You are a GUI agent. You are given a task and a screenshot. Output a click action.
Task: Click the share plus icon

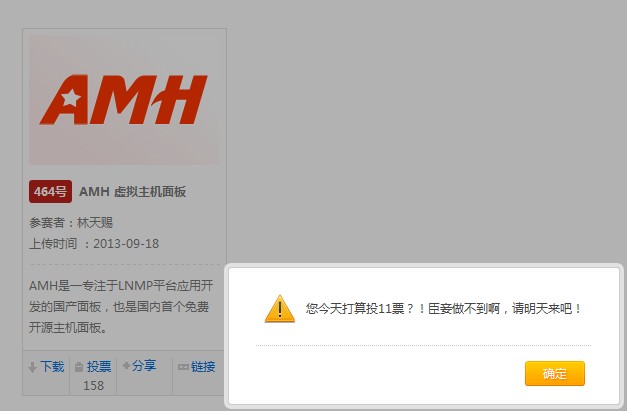(126, 365)
